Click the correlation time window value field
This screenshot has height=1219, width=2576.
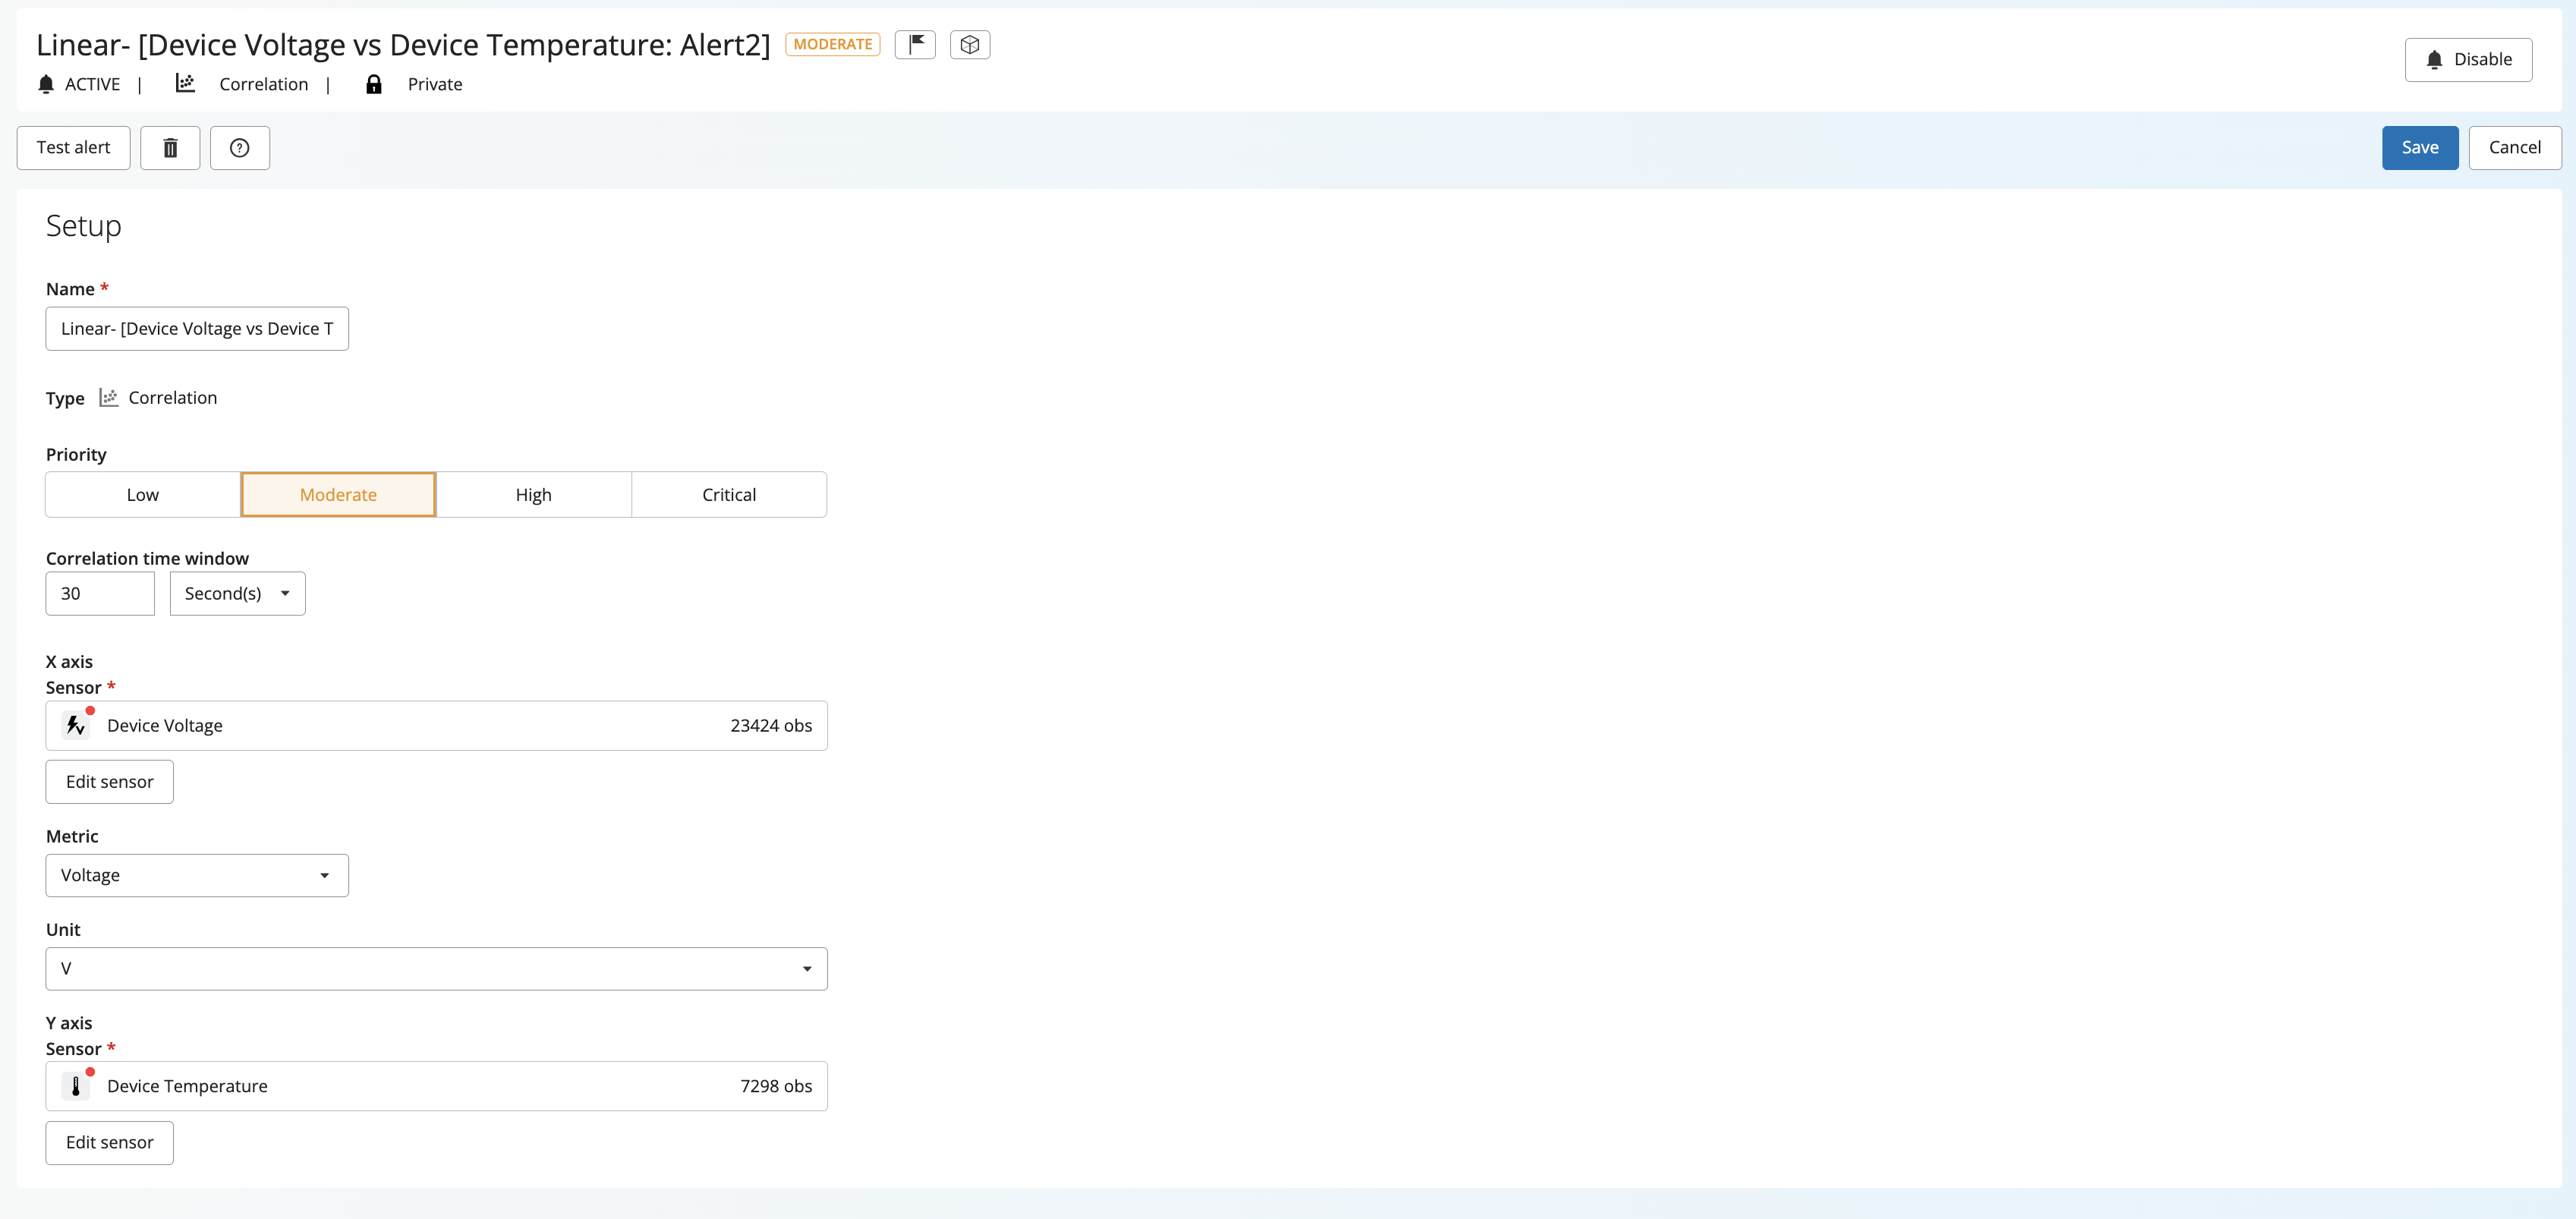click(100, 593)
